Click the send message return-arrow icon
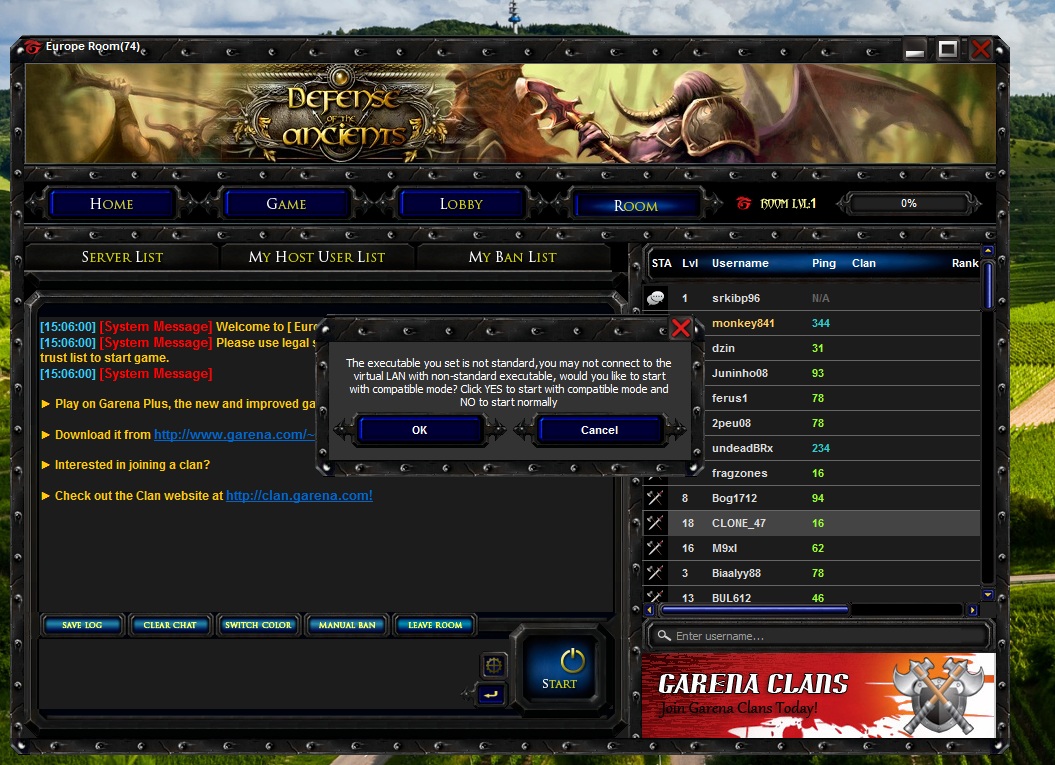Viewport: 1055px width, 765px height. (x=491, y=694)
